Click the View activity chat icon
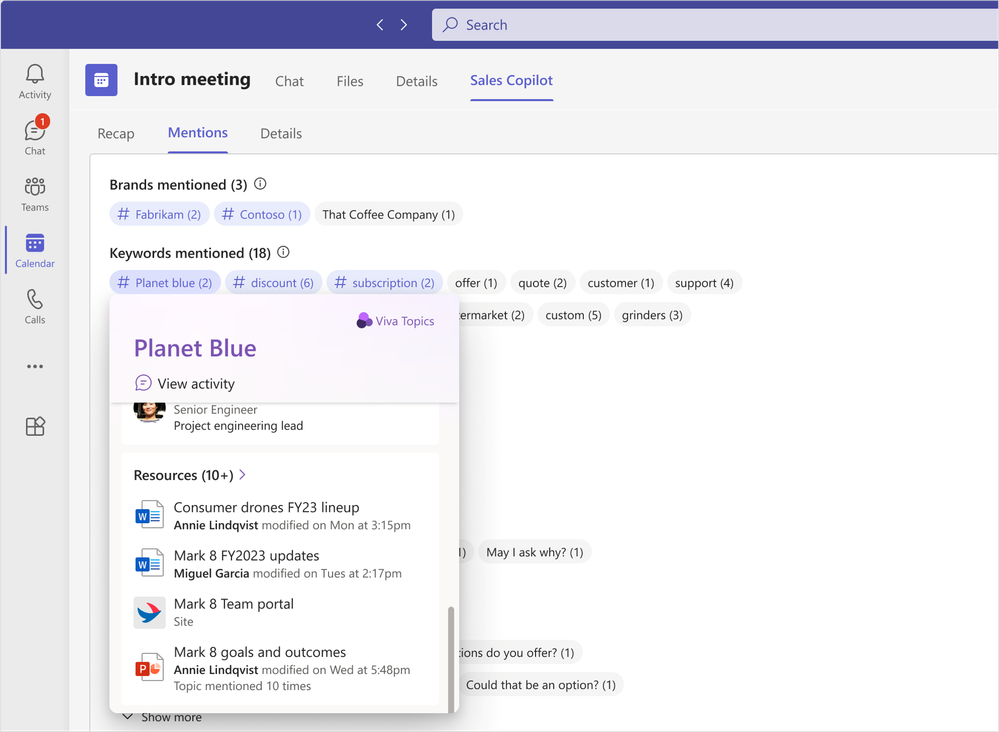Viewport: 999px width, 732px height. coord(143,383)
